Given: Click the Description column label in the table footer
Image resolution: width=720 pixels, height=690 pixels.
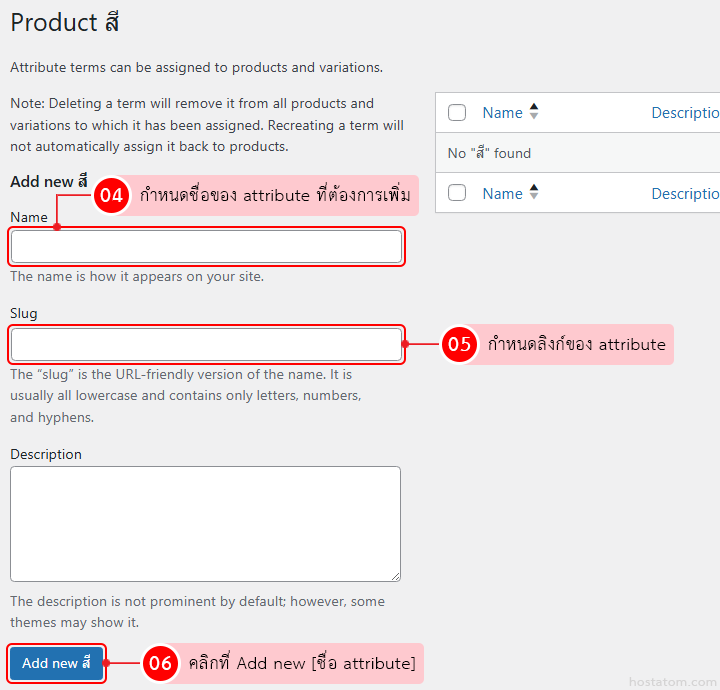Looking at the screenshot, I should click(x=686, y=193).
